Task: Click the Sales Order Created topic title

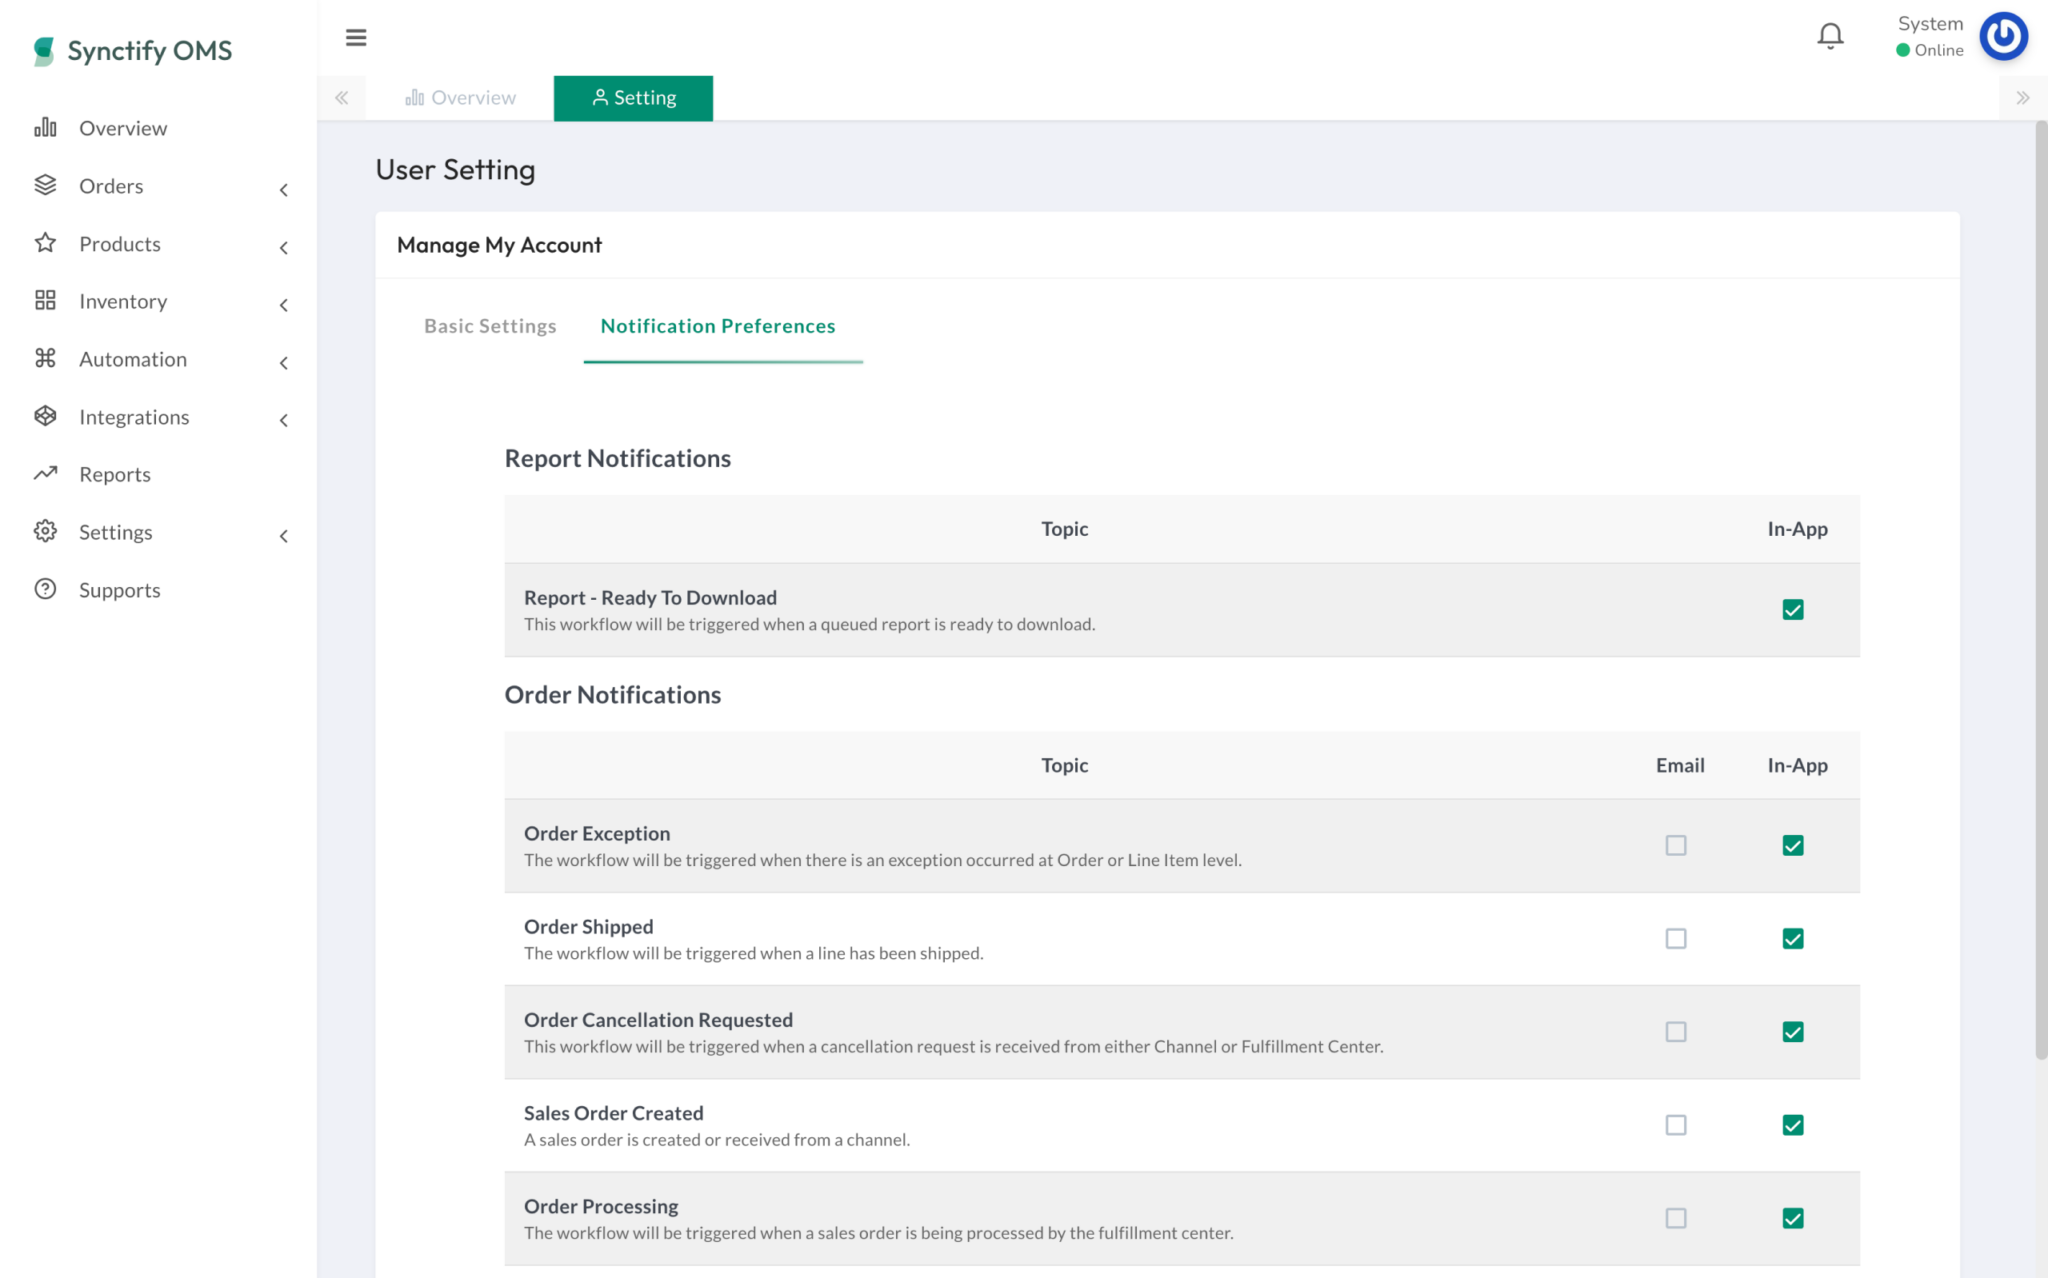Action: tap(614, 1113)
